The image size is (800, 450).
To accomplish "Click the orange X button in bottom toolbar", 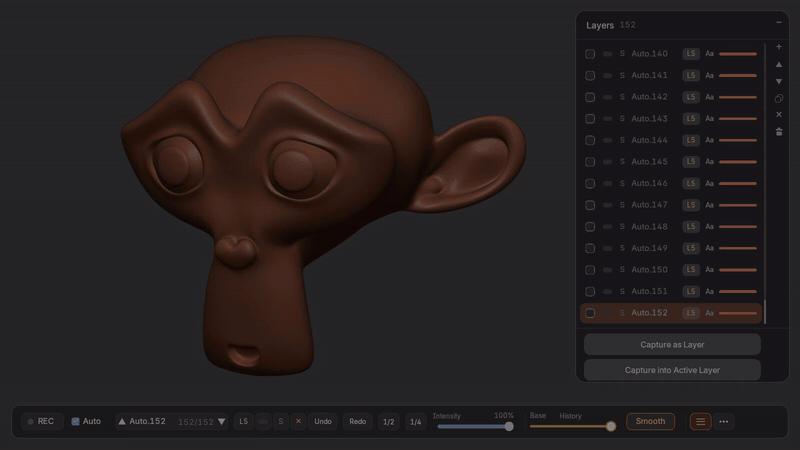I will tap(298, 421).
